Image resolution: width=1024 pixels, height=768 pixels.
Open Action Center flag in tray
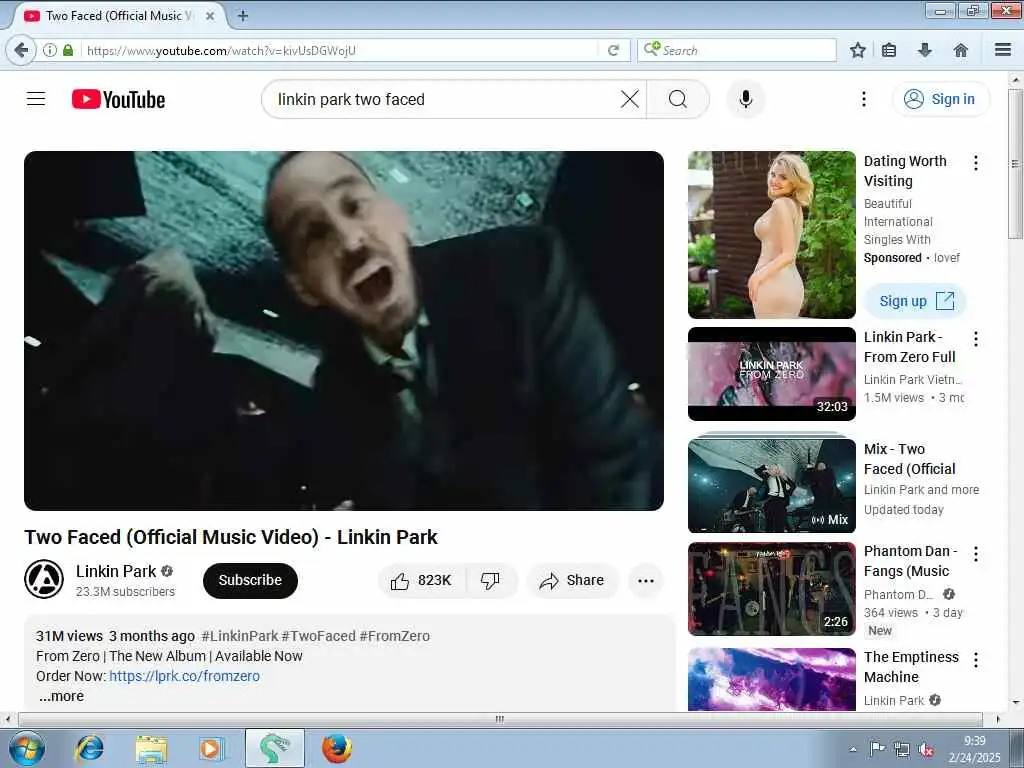tap(877, 749)
